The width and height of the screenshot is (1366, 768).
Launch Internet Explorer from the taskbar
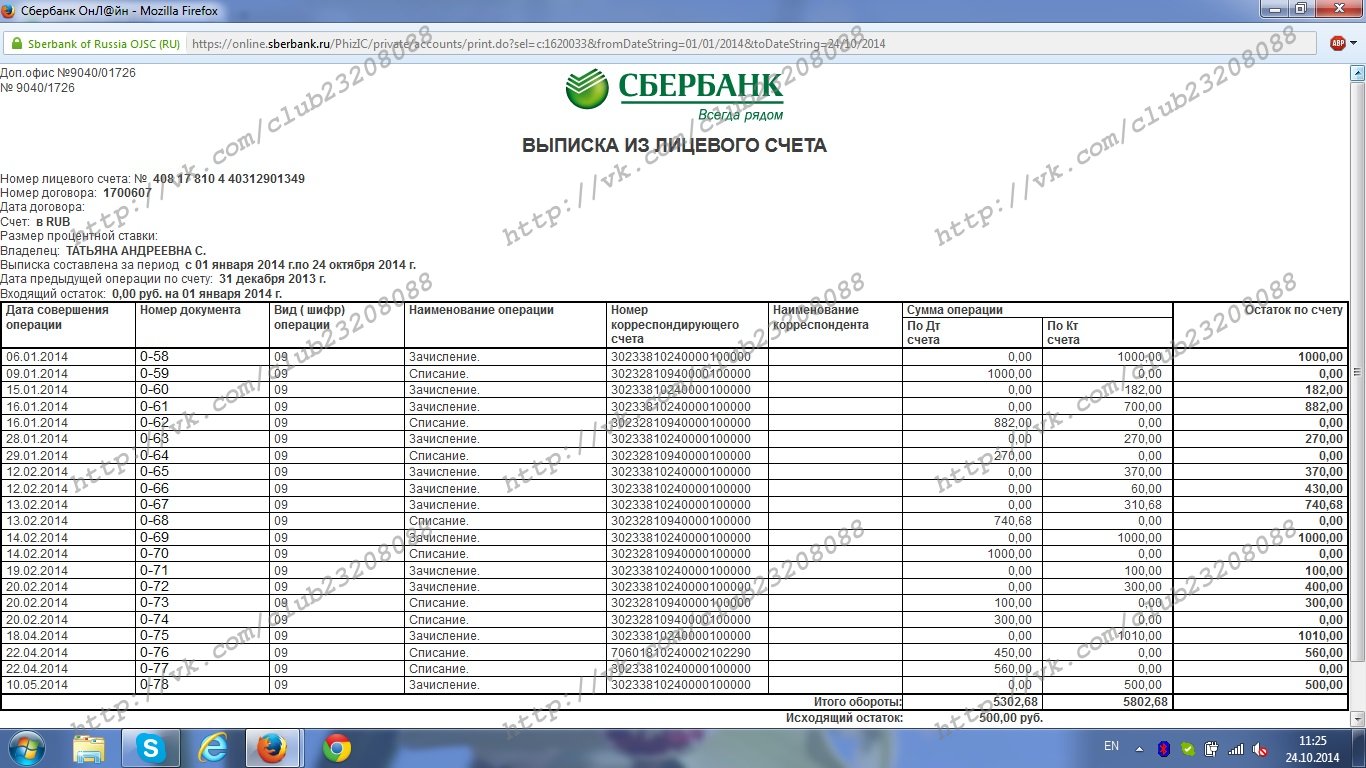(213, 748)
